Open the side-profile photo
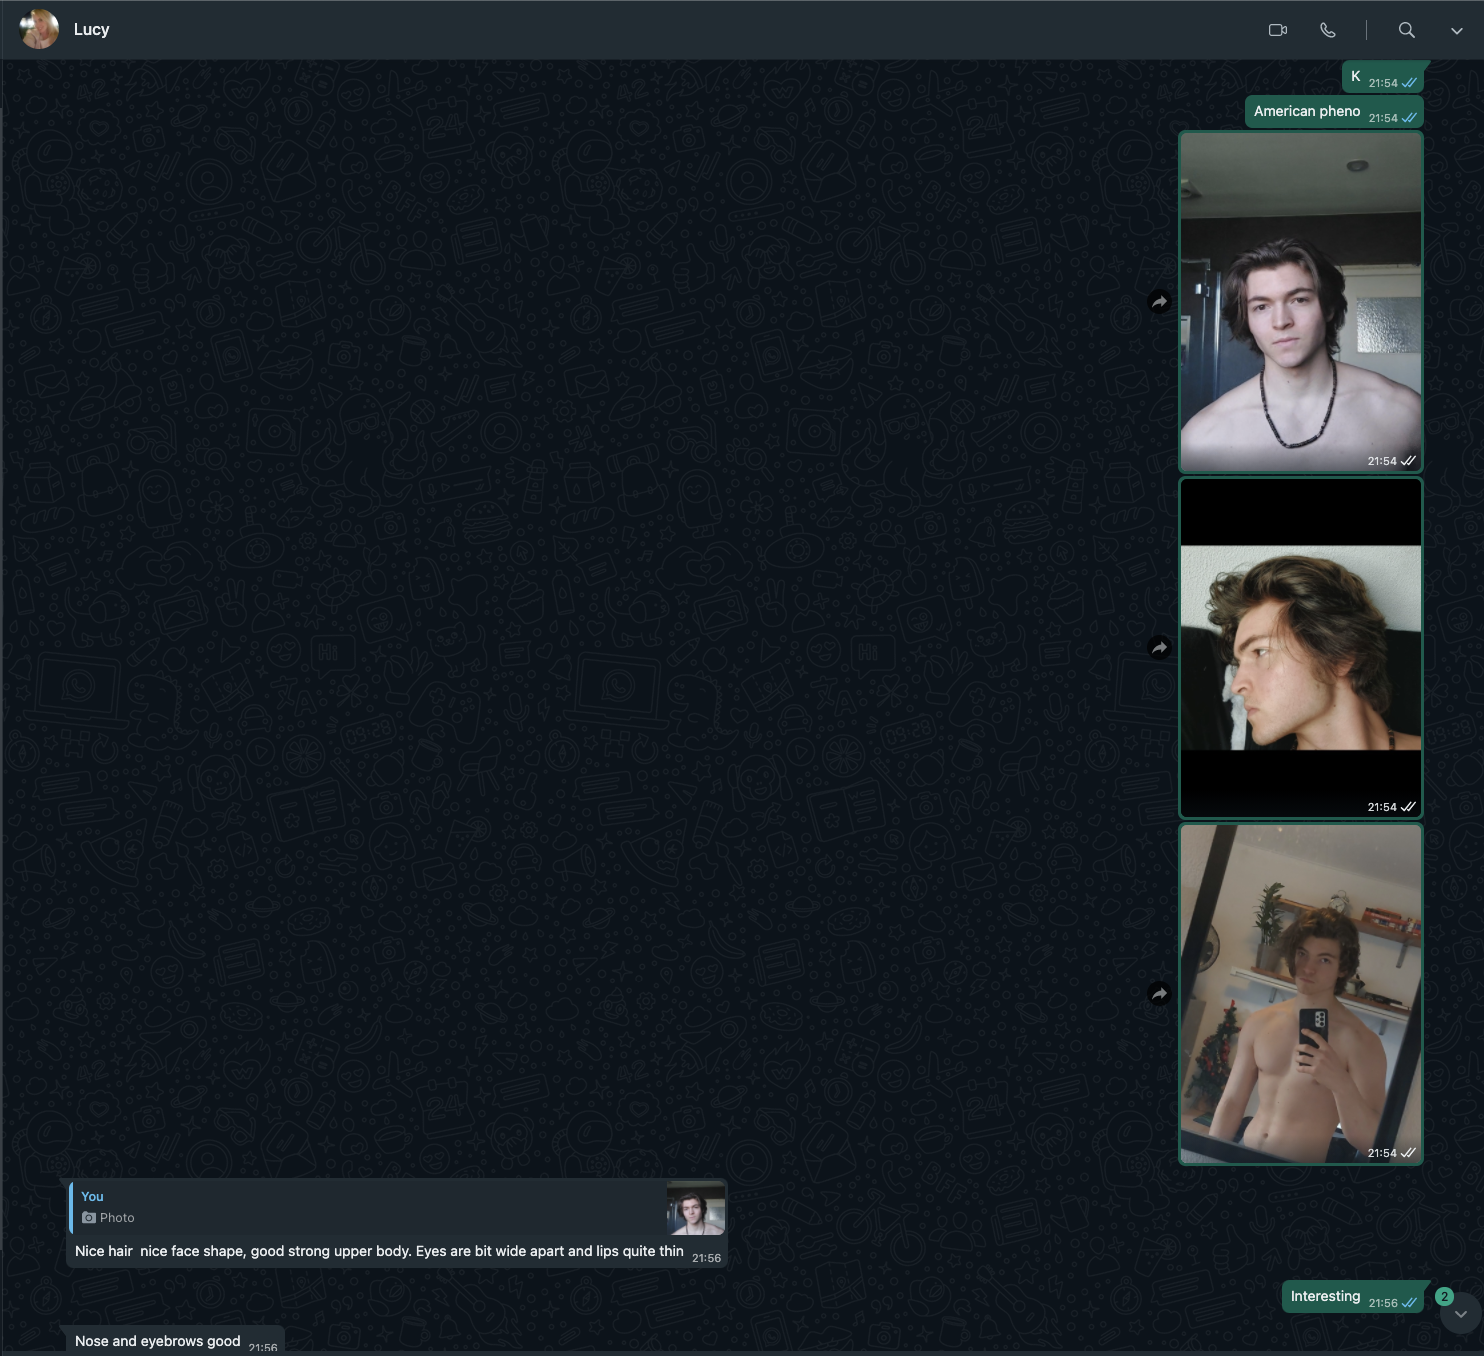Screen dimensions: 1484x1356 [1300, 648]
